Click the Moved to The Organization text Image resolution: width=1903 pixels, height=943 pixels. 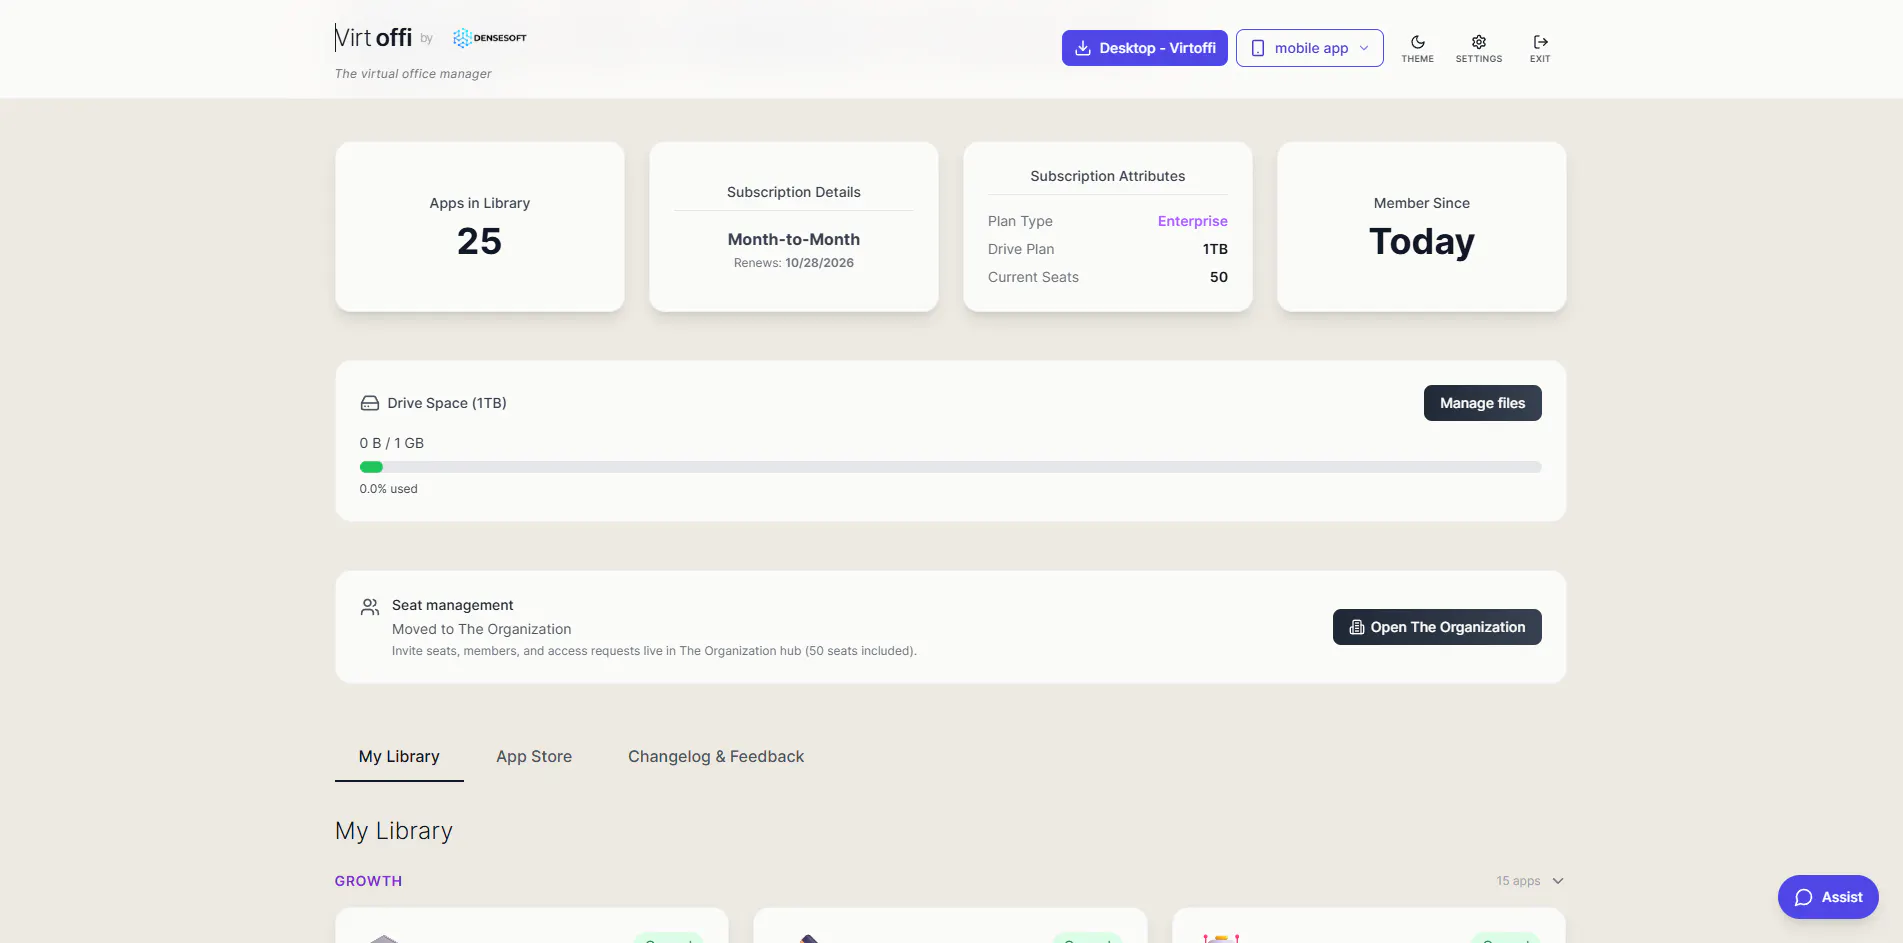coord(481,629)
